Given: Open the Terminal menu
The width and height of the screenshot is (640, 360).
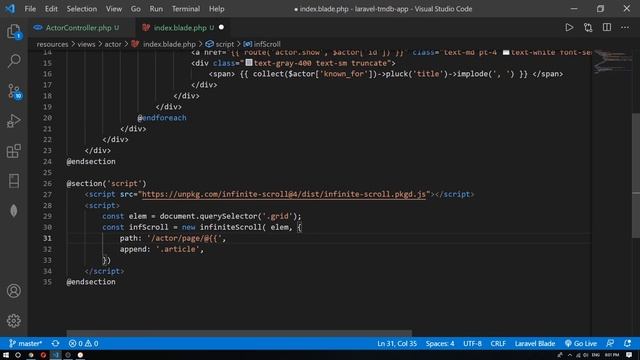Looking at the screenshot, I should pyautogui.click(x=186, y=9).
